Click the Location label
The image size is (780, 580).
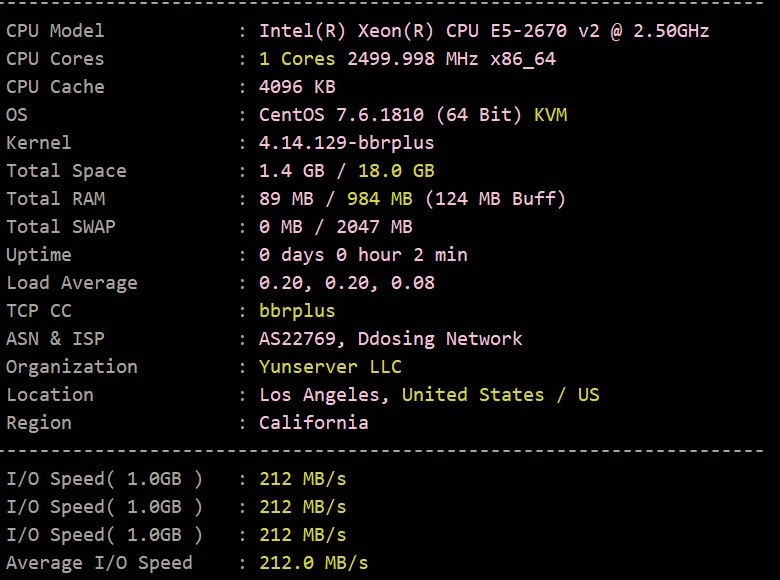click(x=50, y=395)
